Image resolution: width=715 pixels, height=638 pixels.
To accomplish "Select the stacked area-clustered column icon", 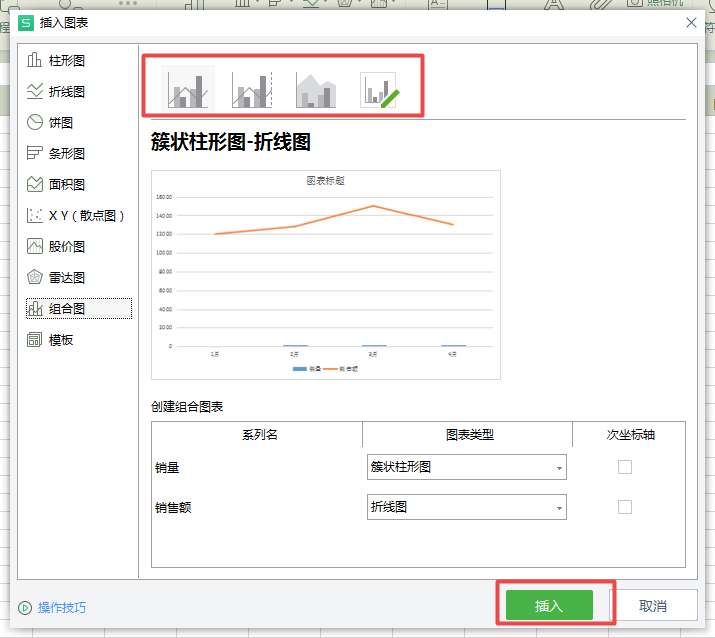I will tap(316, 89).
